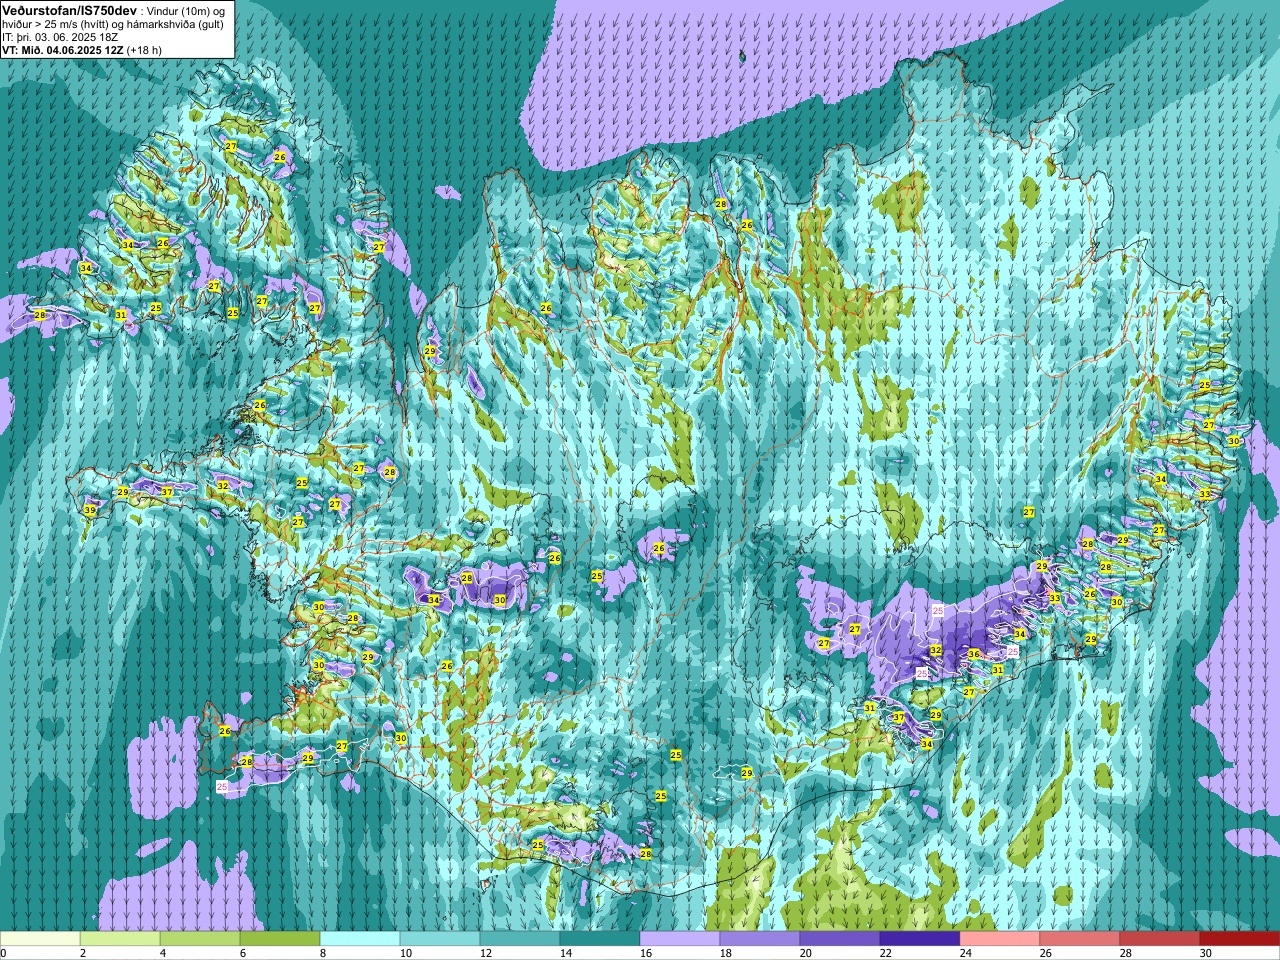This screenshot has height=960, width=1280.
Task: Click the 24–26 m/s light pink legend swatch
Action: 1000,939
